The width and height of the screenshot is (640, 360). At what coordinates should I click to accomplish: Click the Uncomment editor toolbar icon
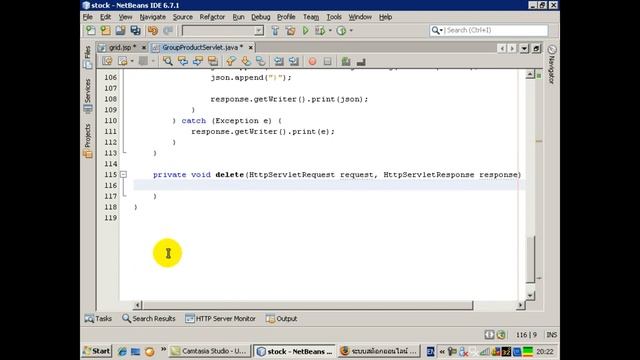click(361, 62)
